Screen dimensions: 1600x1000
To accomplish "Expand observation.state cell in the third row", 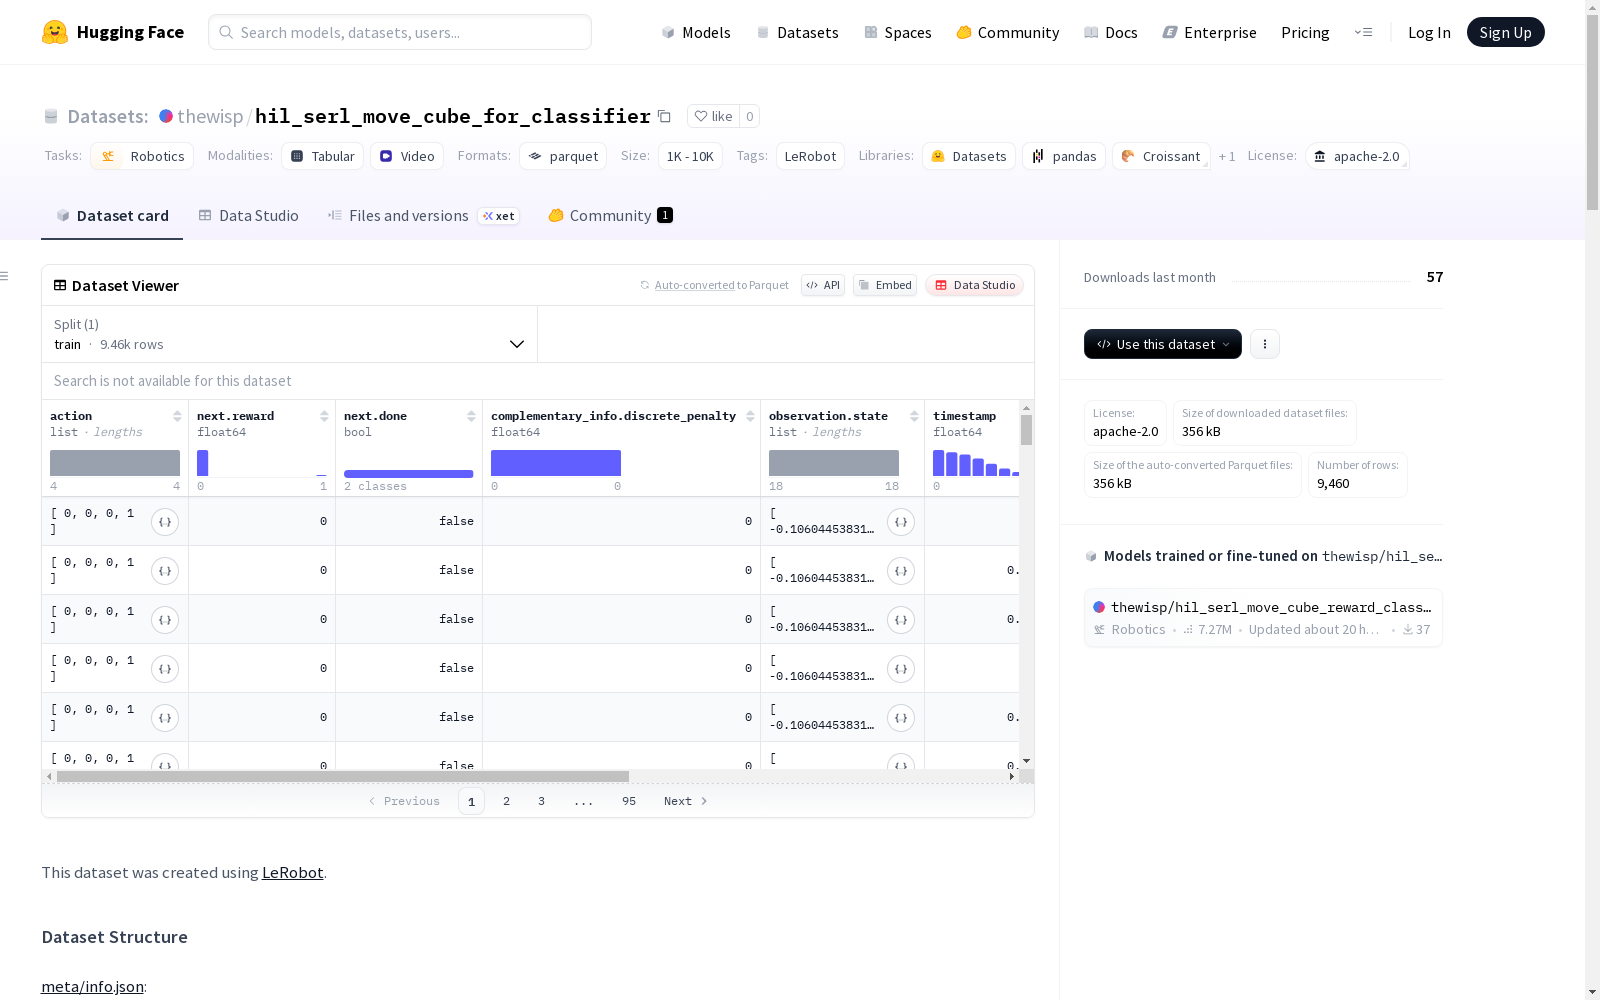I will [901, 620].
